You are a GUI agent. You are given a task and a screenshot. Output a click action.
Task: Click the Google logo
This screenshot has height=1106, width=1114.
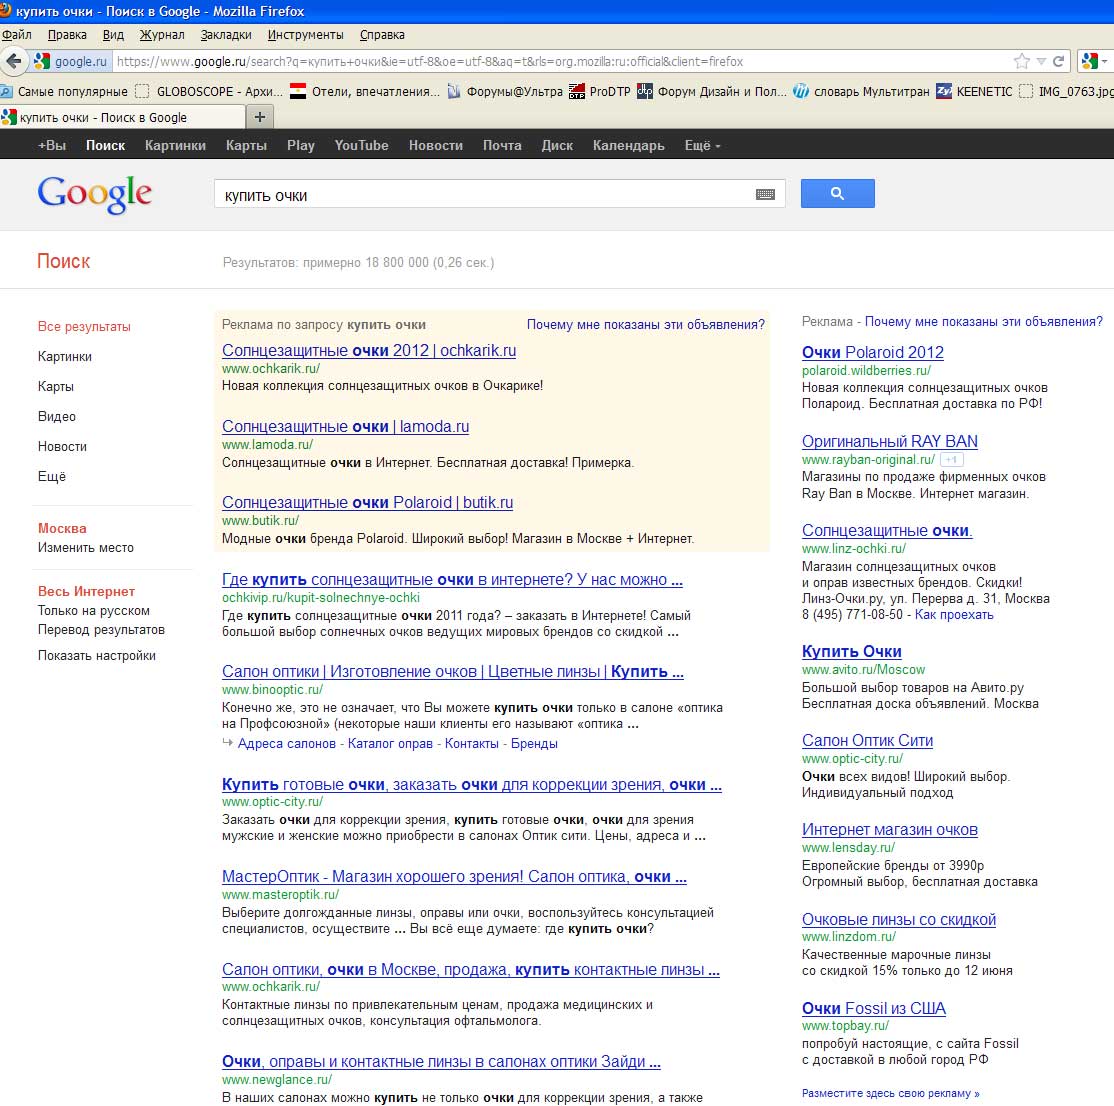coord(94,194)
